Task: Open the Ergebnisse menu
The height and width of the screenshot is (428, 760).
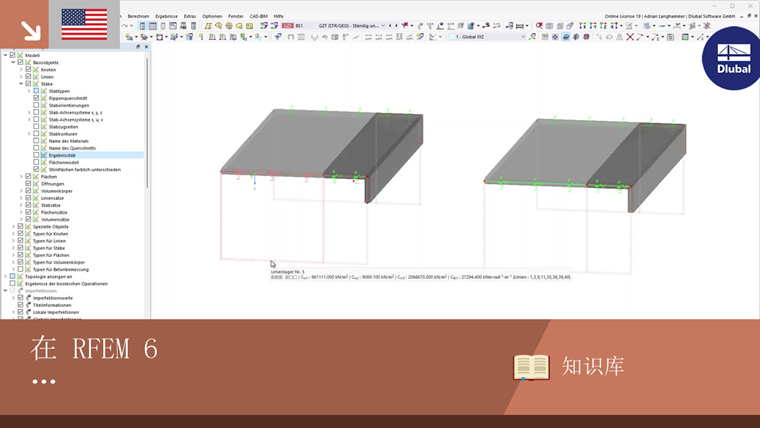Action: [x=166, y=16]
